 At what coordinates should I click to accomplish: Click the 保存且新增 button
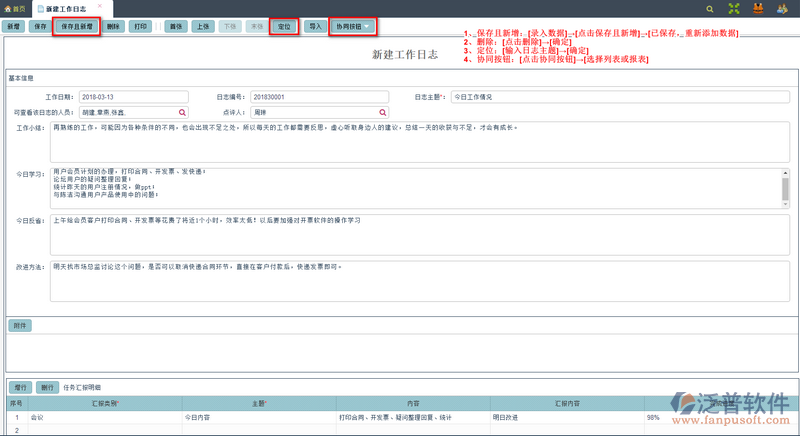click(x=77, y=27)
